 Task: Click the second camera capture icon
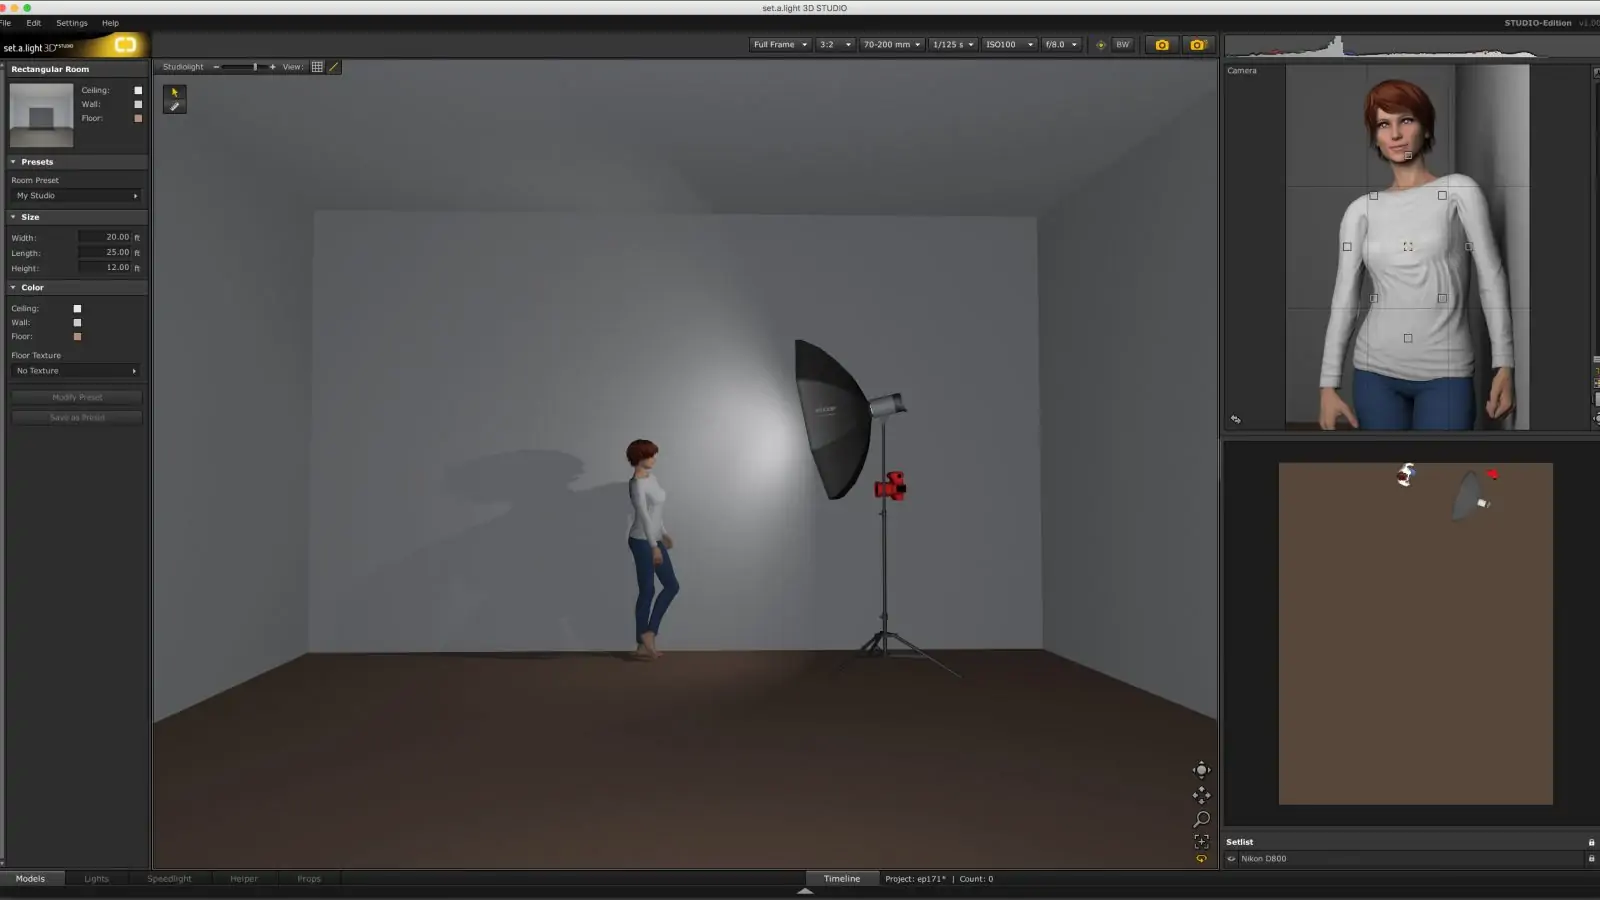[1197, 45]
